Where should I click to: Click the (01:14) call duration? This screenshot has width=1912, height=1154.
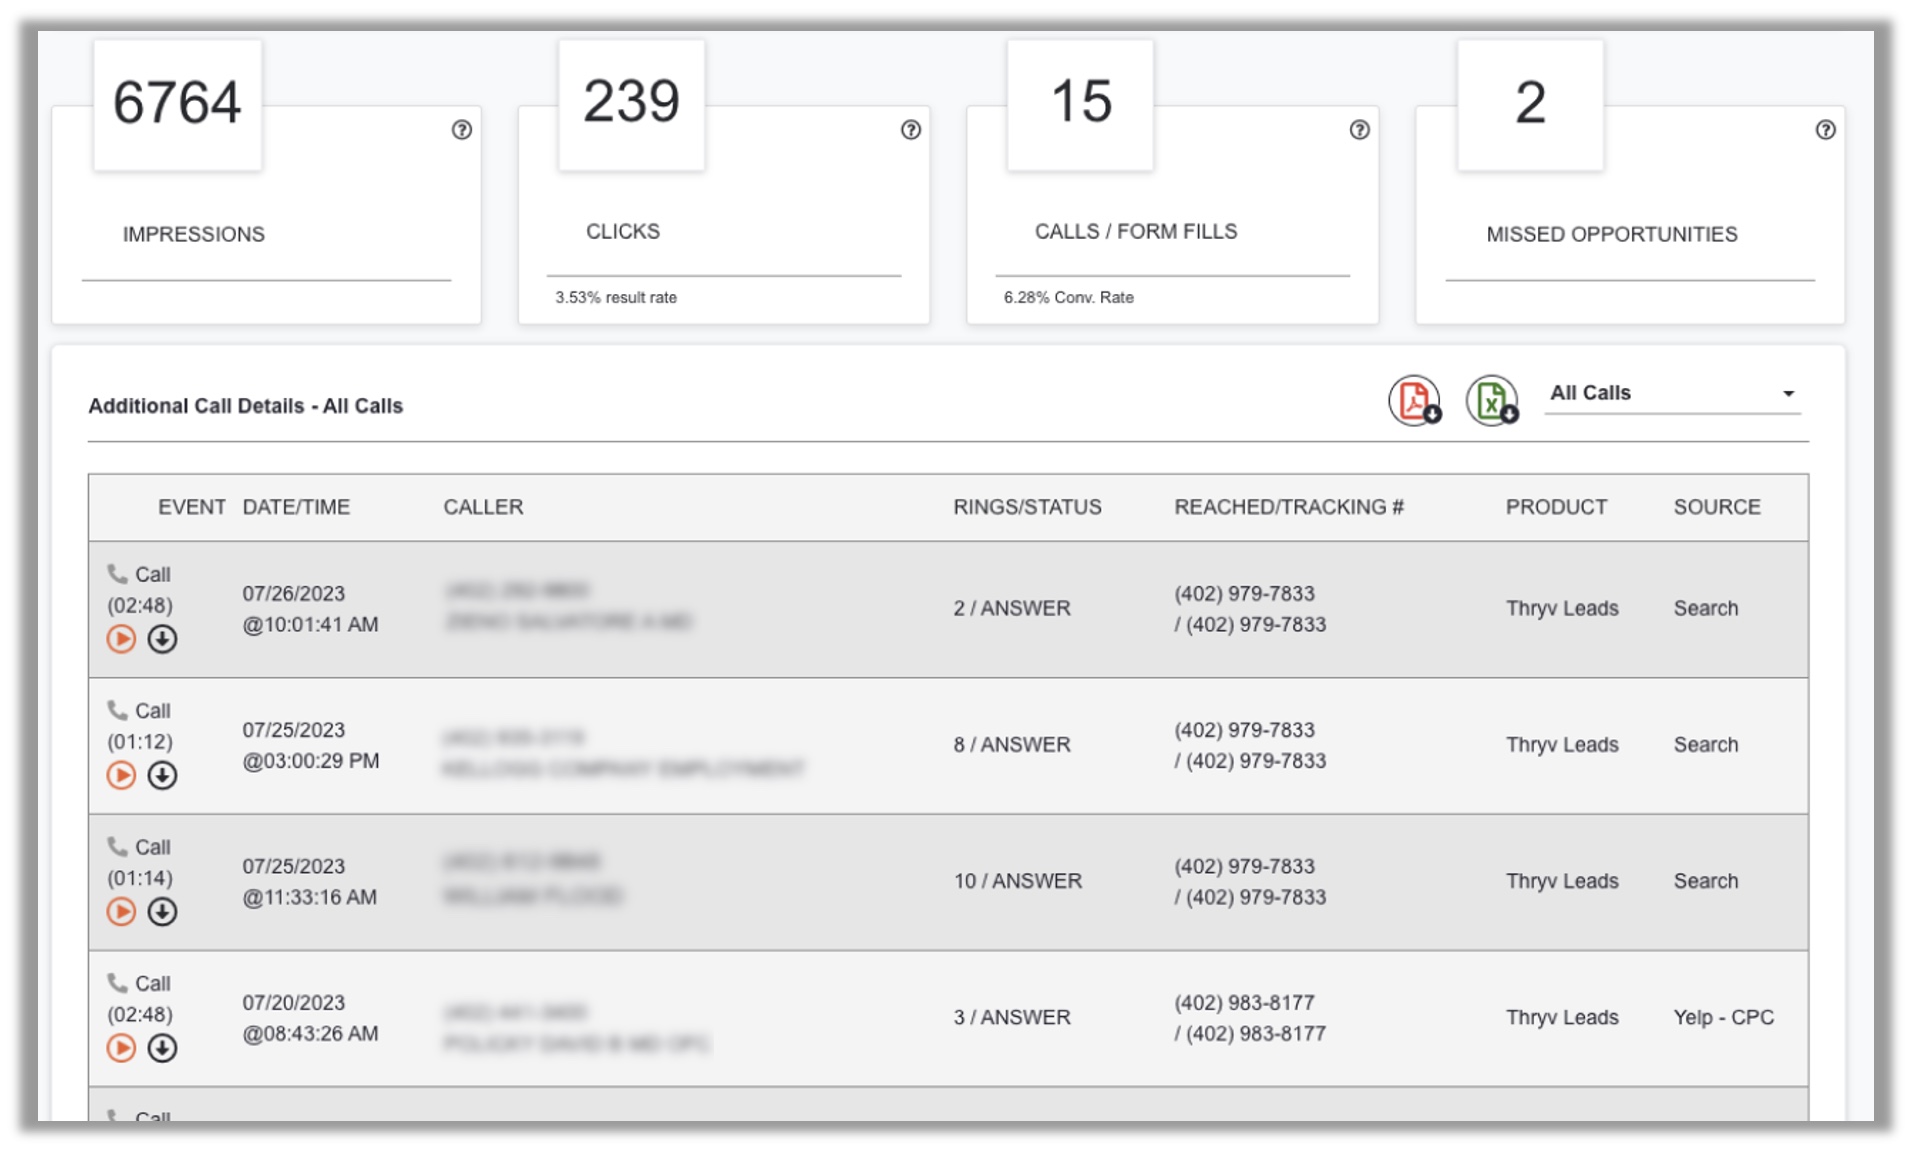pyautogui.click(x=139, y=878)
